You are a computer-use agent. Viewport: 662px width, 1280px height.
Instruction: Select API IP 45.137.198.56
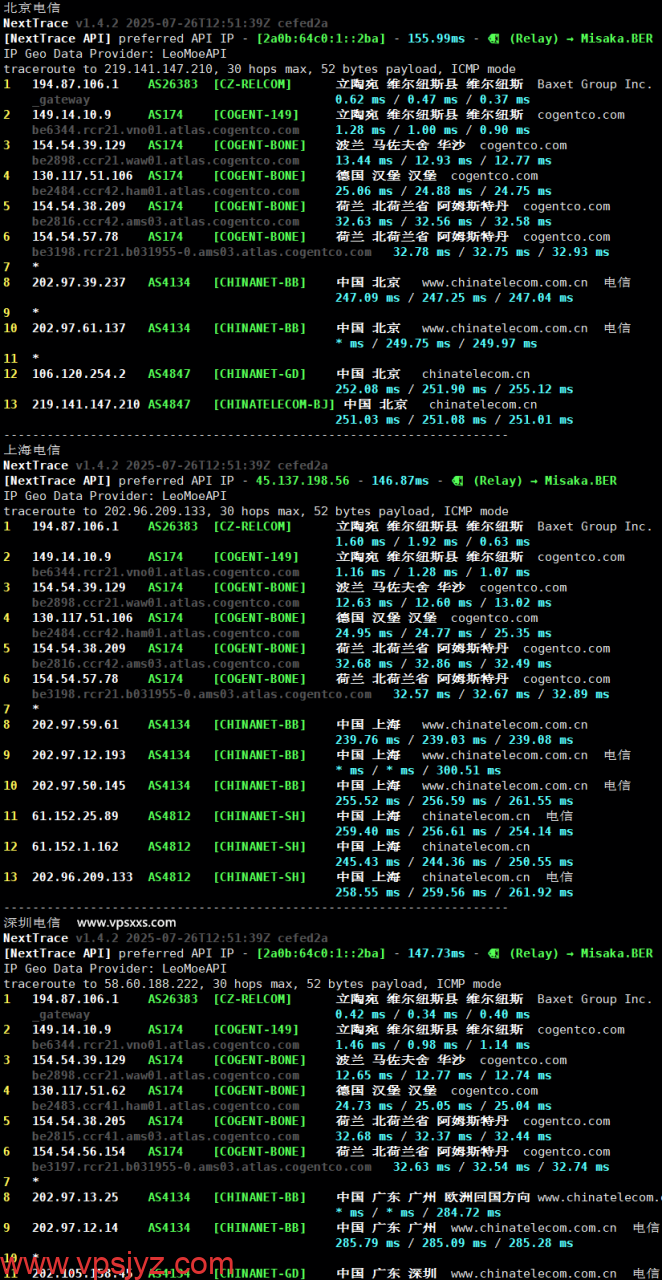pyautogui.click(x=303, y=481)
